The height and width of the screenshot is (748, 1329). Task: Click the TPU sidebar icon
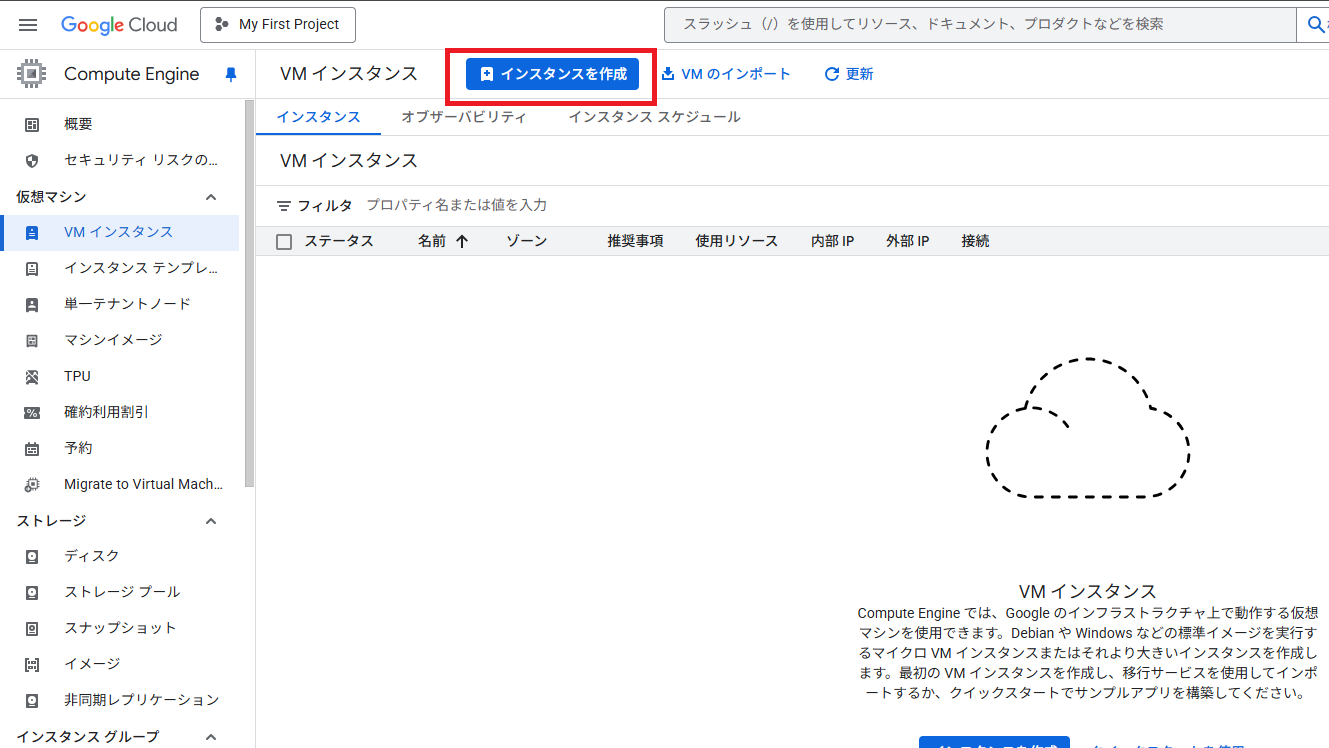coord(32,377)
